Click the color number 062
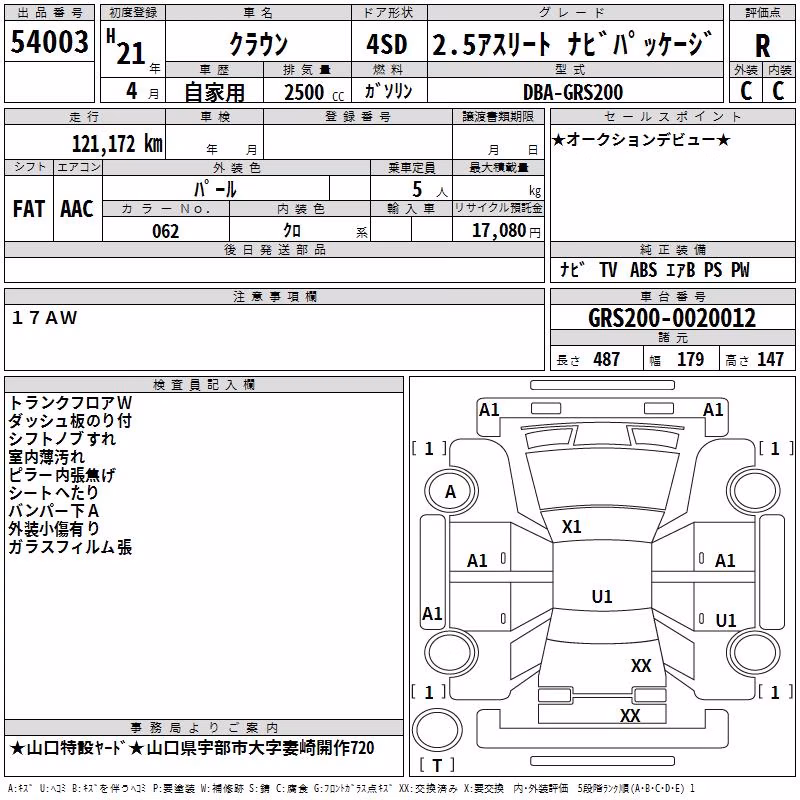Image resolution: width=800 pixels, height=800 pixels. pyautogui.click(x=166, y=231)
